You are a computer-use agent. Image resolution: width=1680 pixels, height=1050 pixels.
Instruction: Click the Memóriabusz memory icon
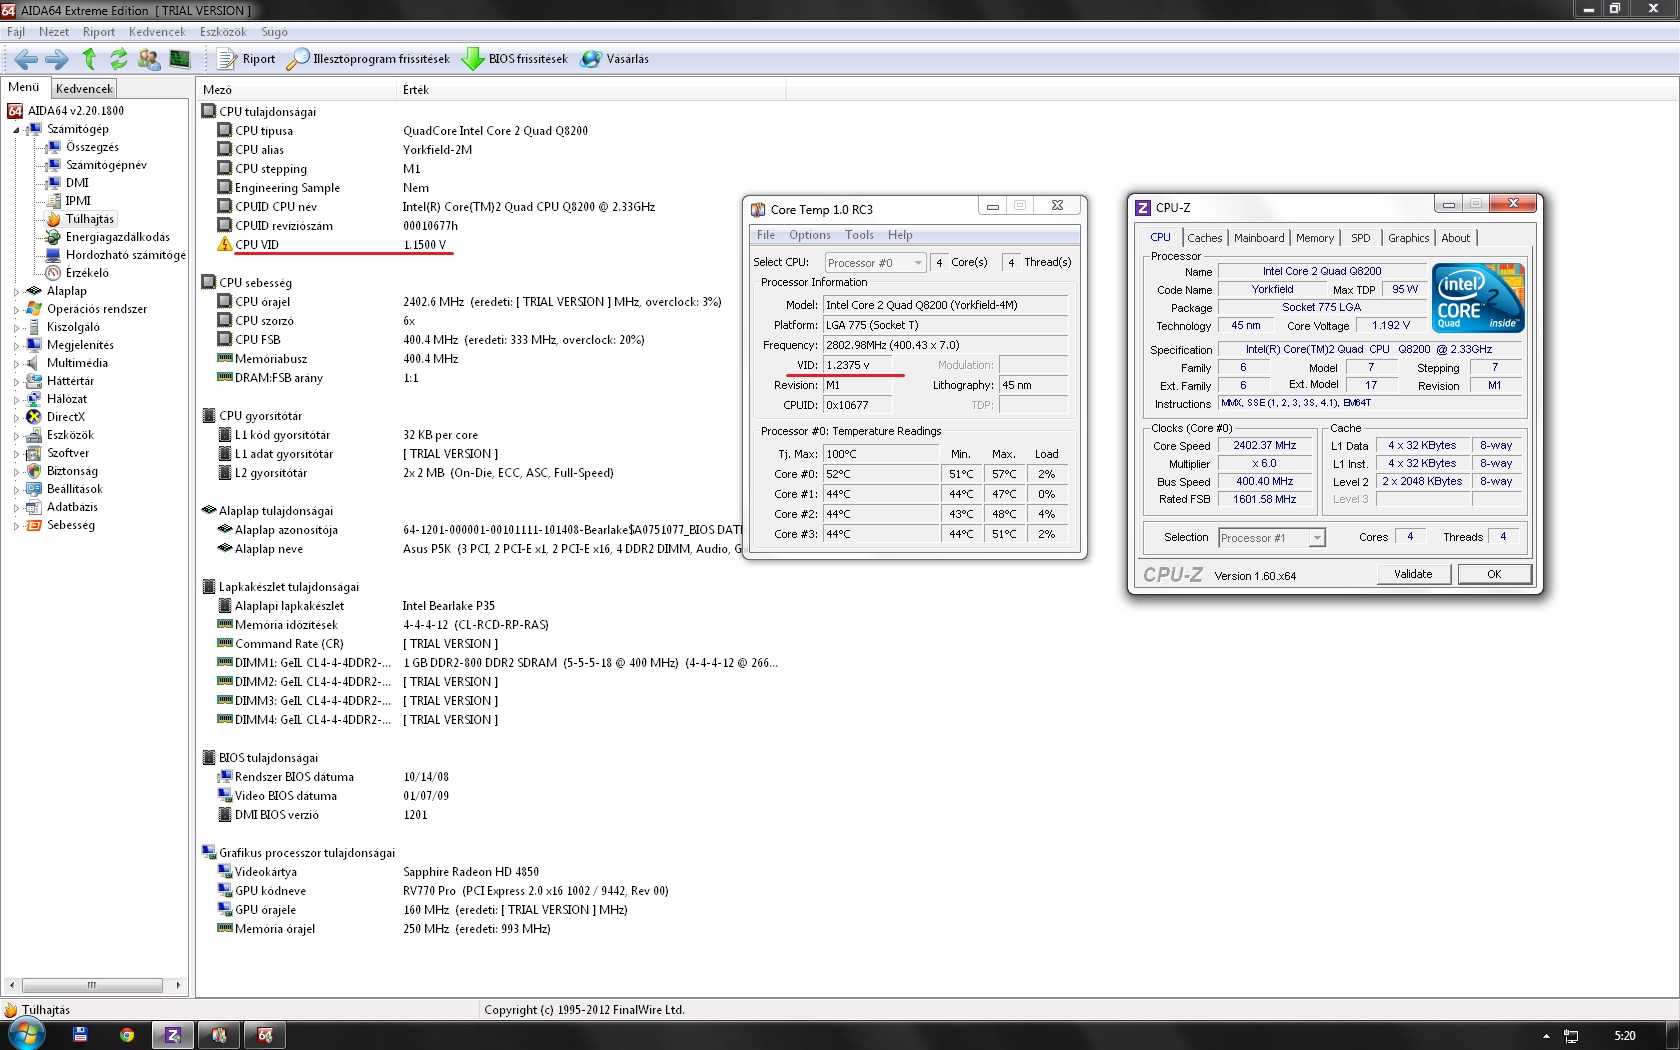tap(225, 359)
